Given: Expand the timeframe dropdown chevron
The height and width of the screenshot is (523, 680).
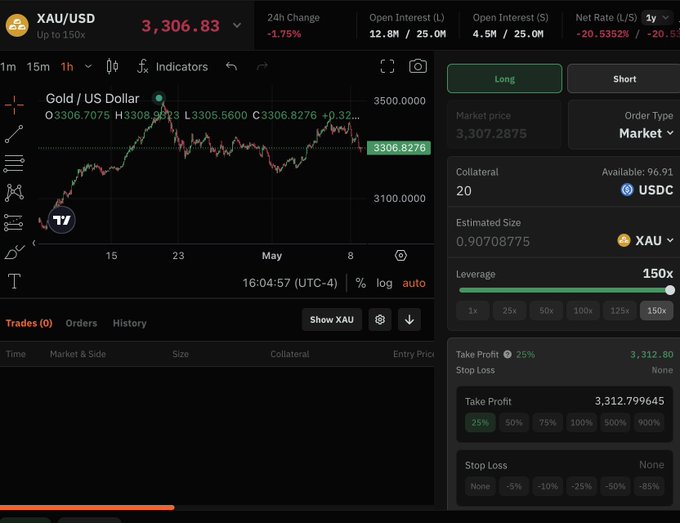Looking at the screenshot, I should [x=88, y=67].
